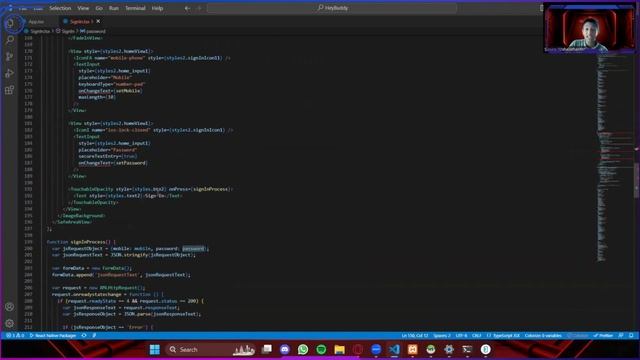The width and height of the screenshot is (640, 360).
Task: Click the HeyBuddy command center search box
Action: click(x=332, y=8)
